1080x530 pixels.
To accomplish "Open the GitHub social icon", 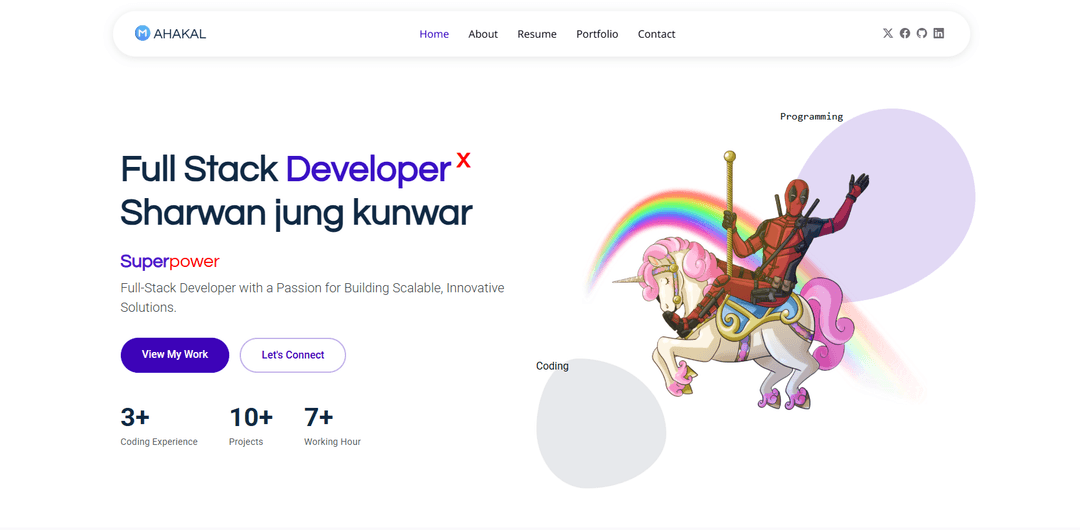I will tap(922, 33).
